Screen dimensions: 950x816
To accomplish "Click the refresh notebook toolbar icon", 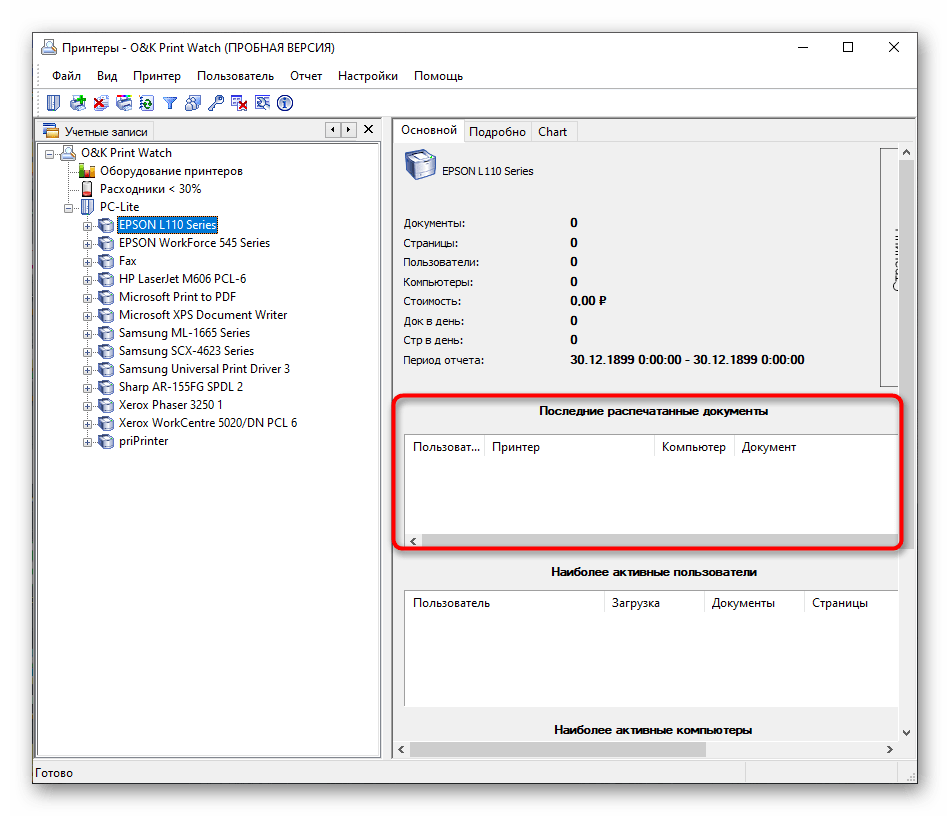I will [147, 103].
